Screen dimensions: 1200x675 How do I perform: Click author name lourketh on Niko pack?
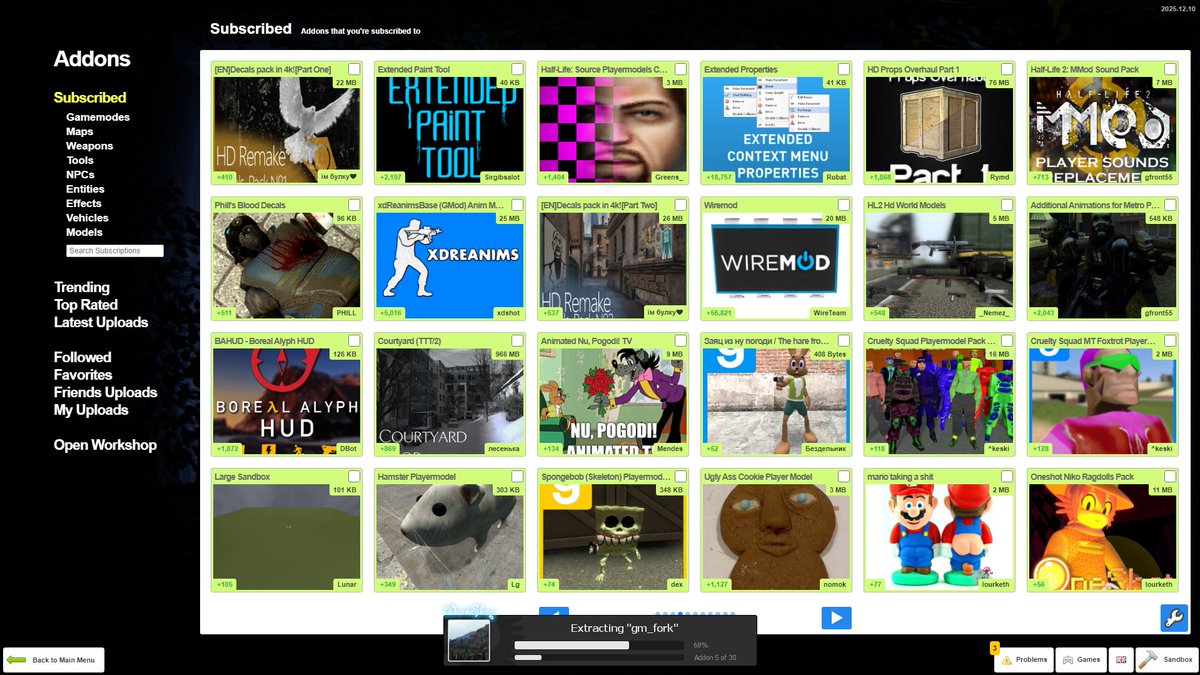point(1157,585)
